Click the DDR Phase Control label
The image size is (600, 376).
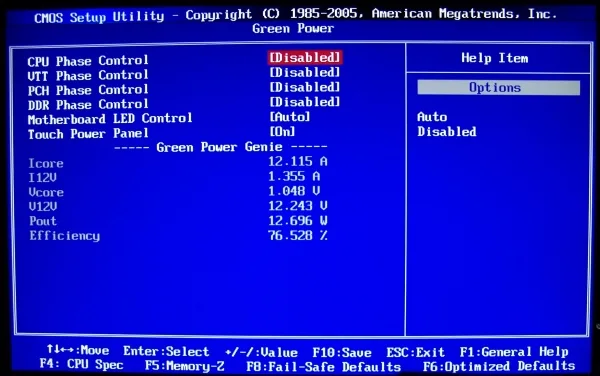pyautogui.click(x=88, y=104)
